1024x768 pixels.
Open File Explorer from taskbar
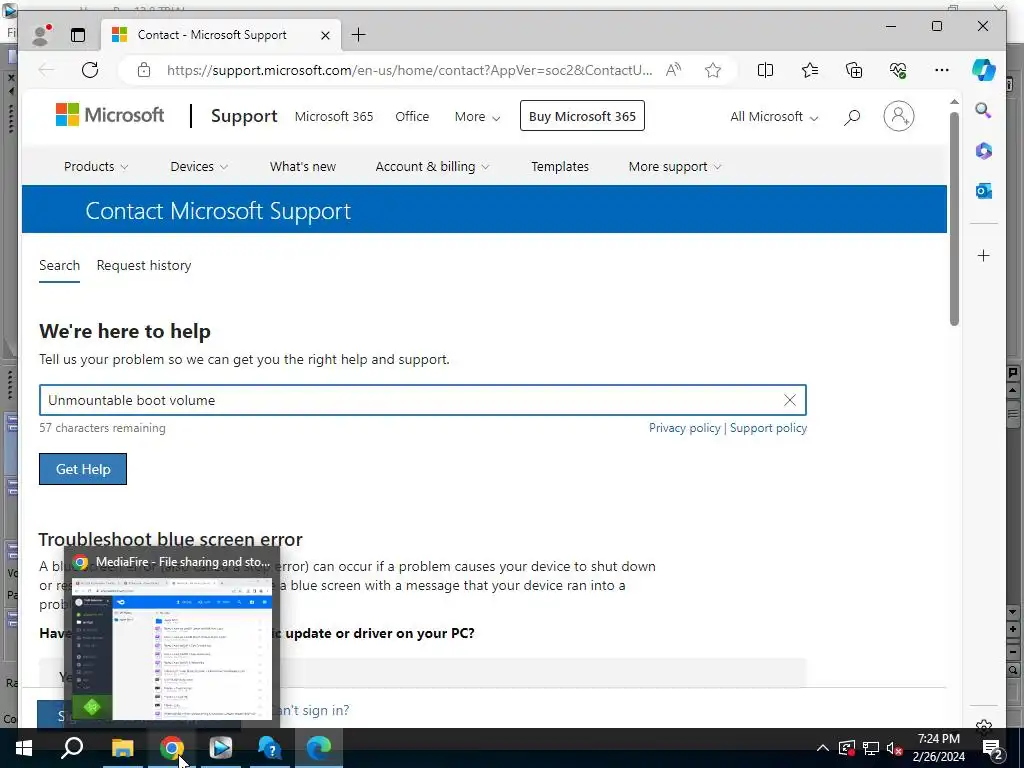[x=122, y=748]
